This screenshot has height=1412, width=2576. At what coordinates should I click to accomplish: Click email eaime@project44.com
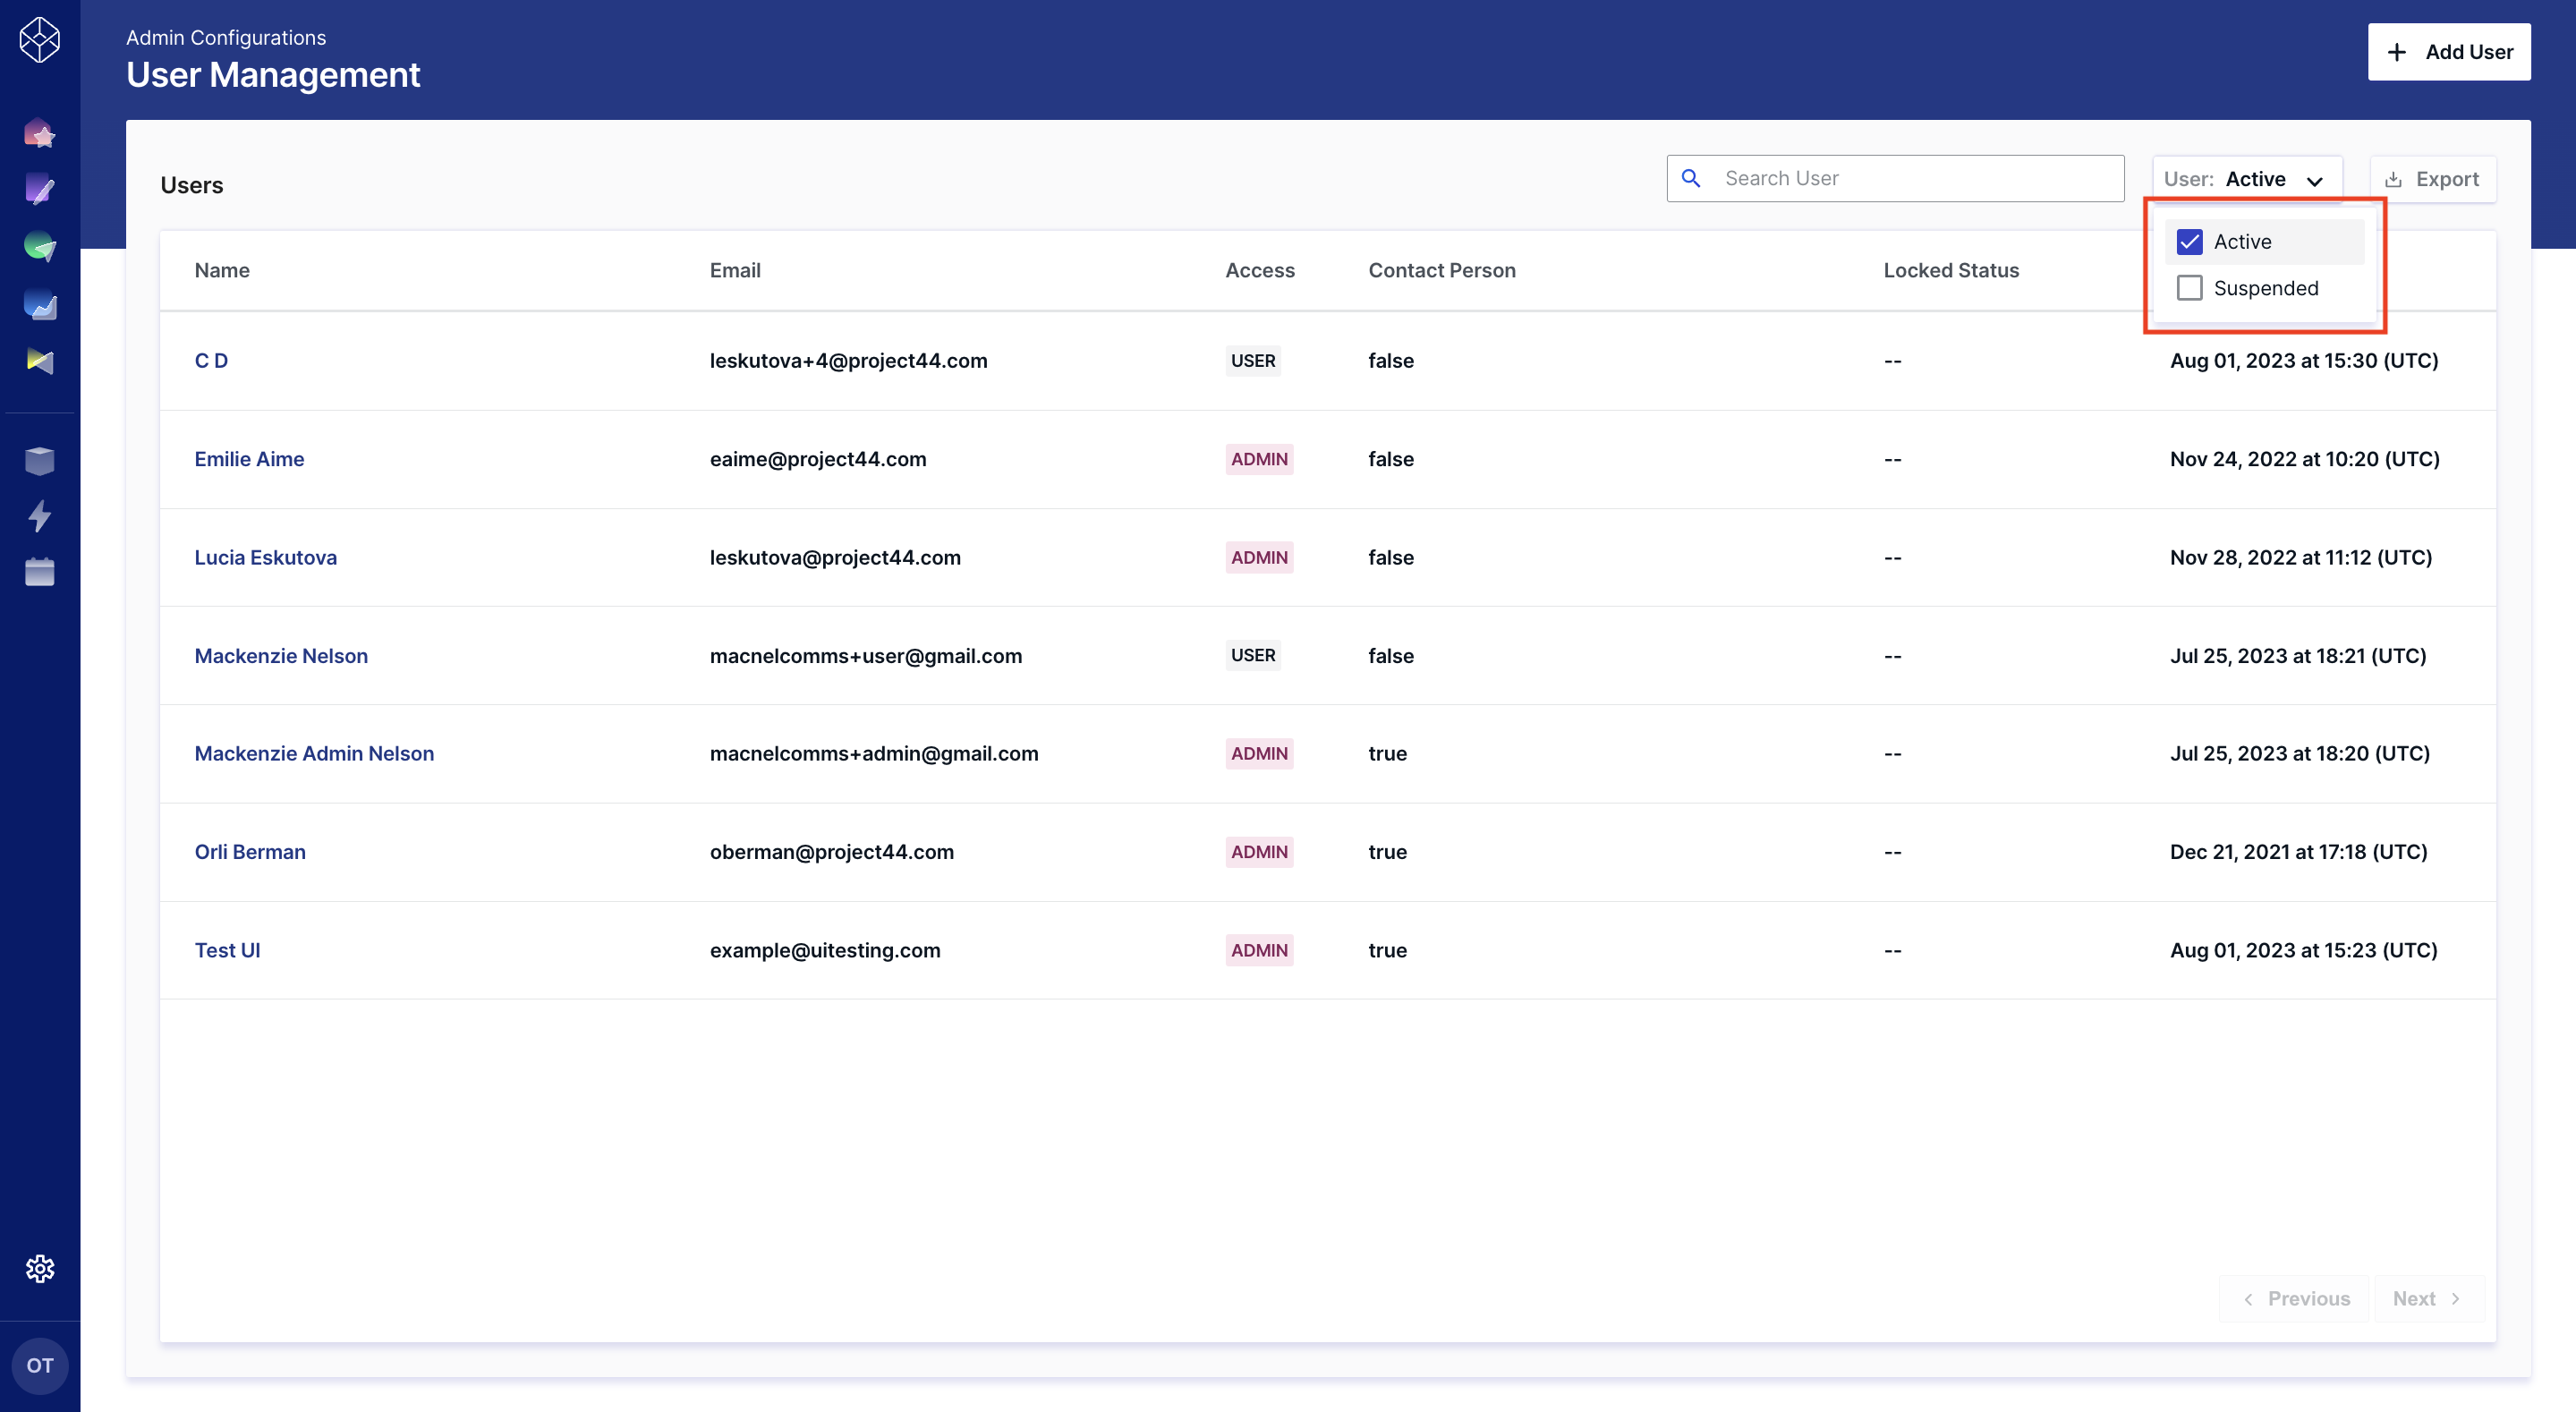pos(818,459)
